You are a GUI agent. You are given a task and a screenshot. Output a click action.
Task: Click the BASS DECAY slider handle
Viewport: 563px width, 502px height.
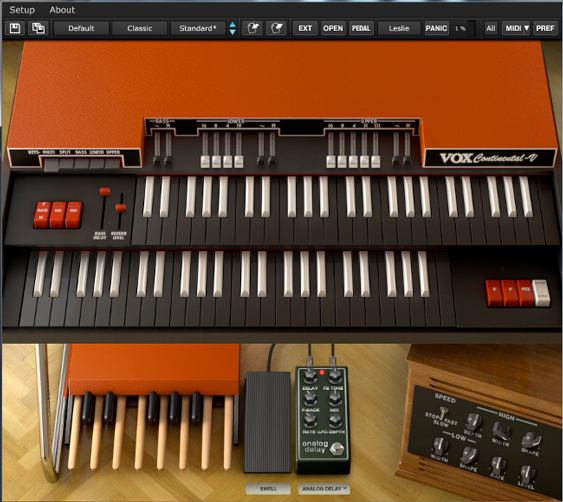(105, 191)
